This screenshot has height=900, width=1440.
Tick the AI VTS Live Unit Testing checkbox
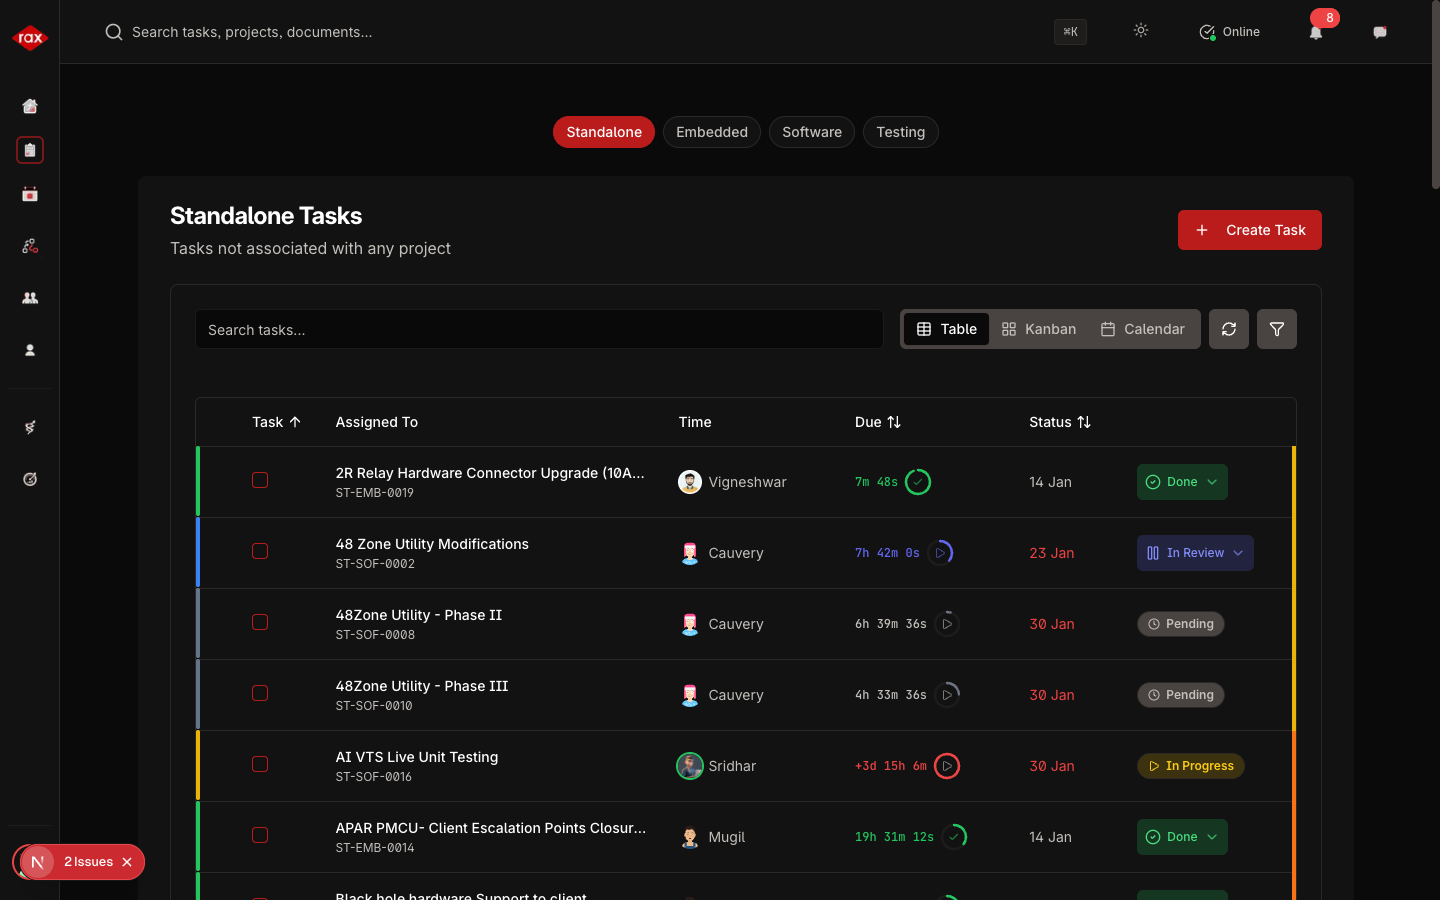pyautogui.click(x=260, y=764)
